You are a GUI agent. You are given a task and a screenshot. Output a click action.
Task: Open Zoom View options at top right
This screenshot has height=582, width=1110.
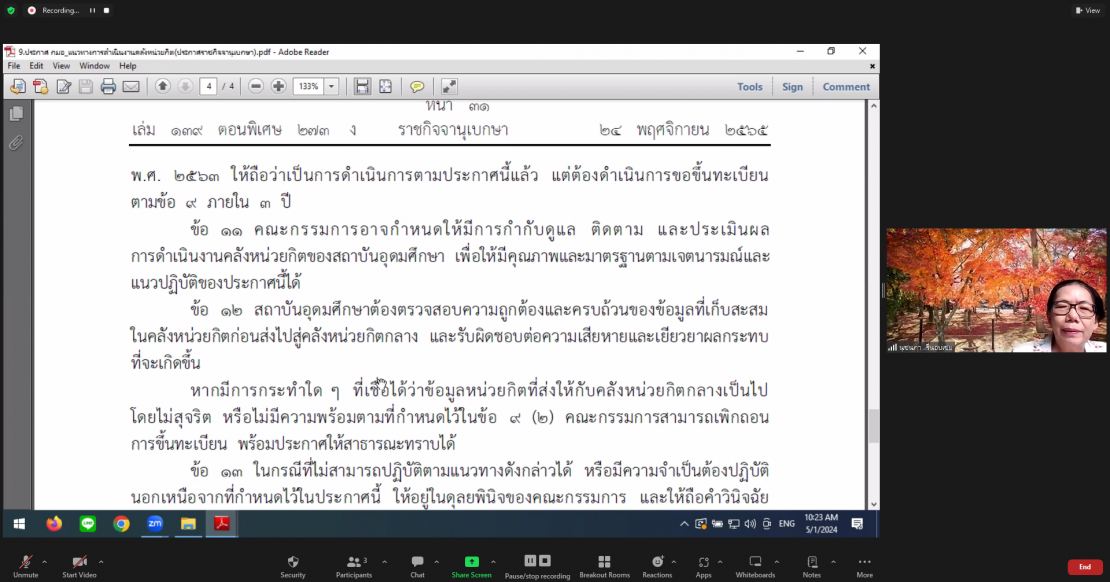pyautogui.click(x=1088, y=11)
